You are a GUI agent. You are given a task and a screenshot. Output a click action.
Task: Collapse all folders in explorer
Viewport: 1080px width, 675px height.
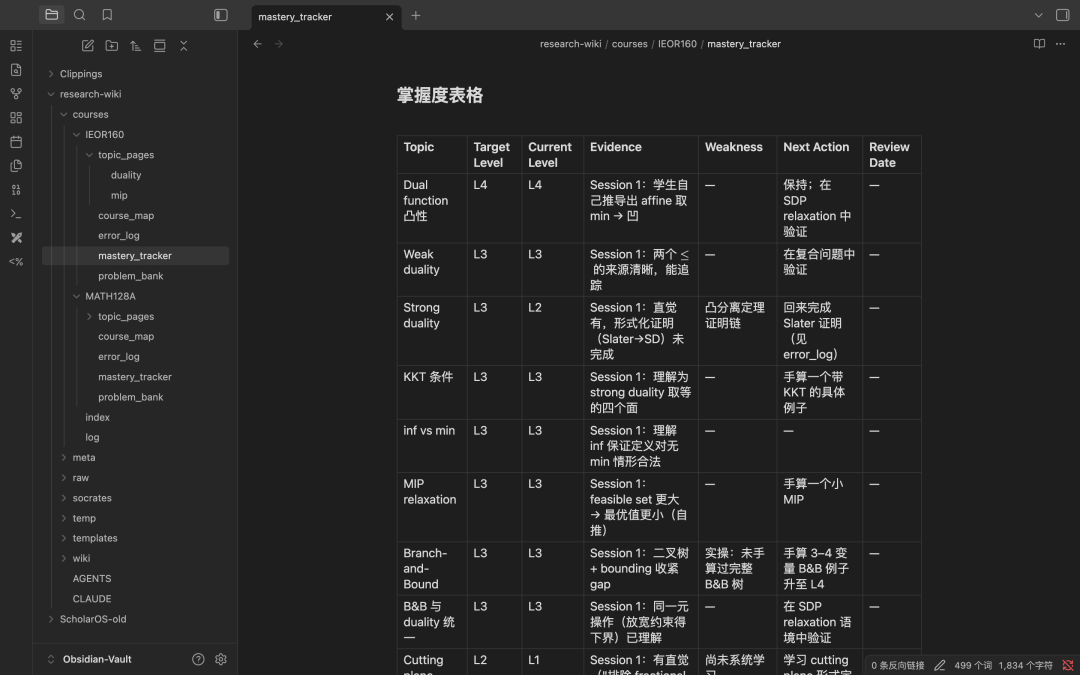click(183, 45)
